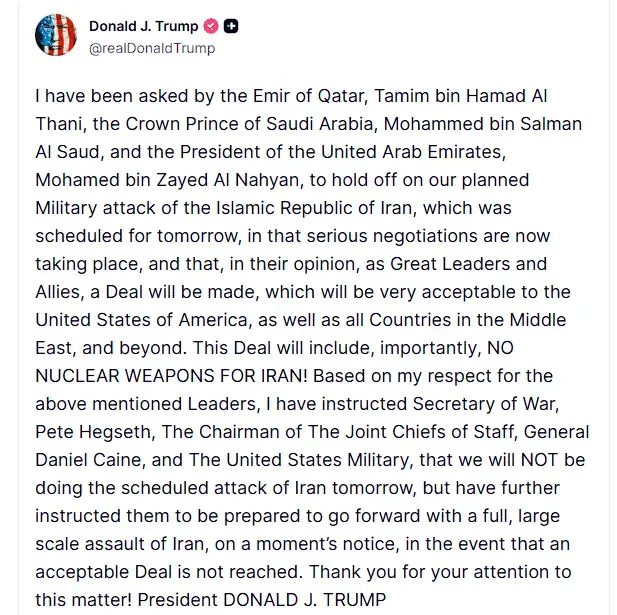Open the @realDonaldTrump handle link
The width and height of the screenshot is (617, 615).
click(x=152, y=48)
